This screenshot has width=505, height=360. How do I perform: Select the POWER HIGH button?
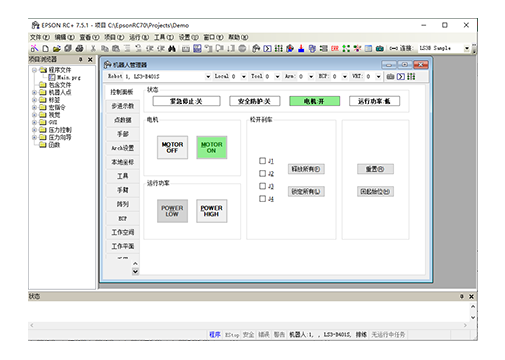pos(212,211)
